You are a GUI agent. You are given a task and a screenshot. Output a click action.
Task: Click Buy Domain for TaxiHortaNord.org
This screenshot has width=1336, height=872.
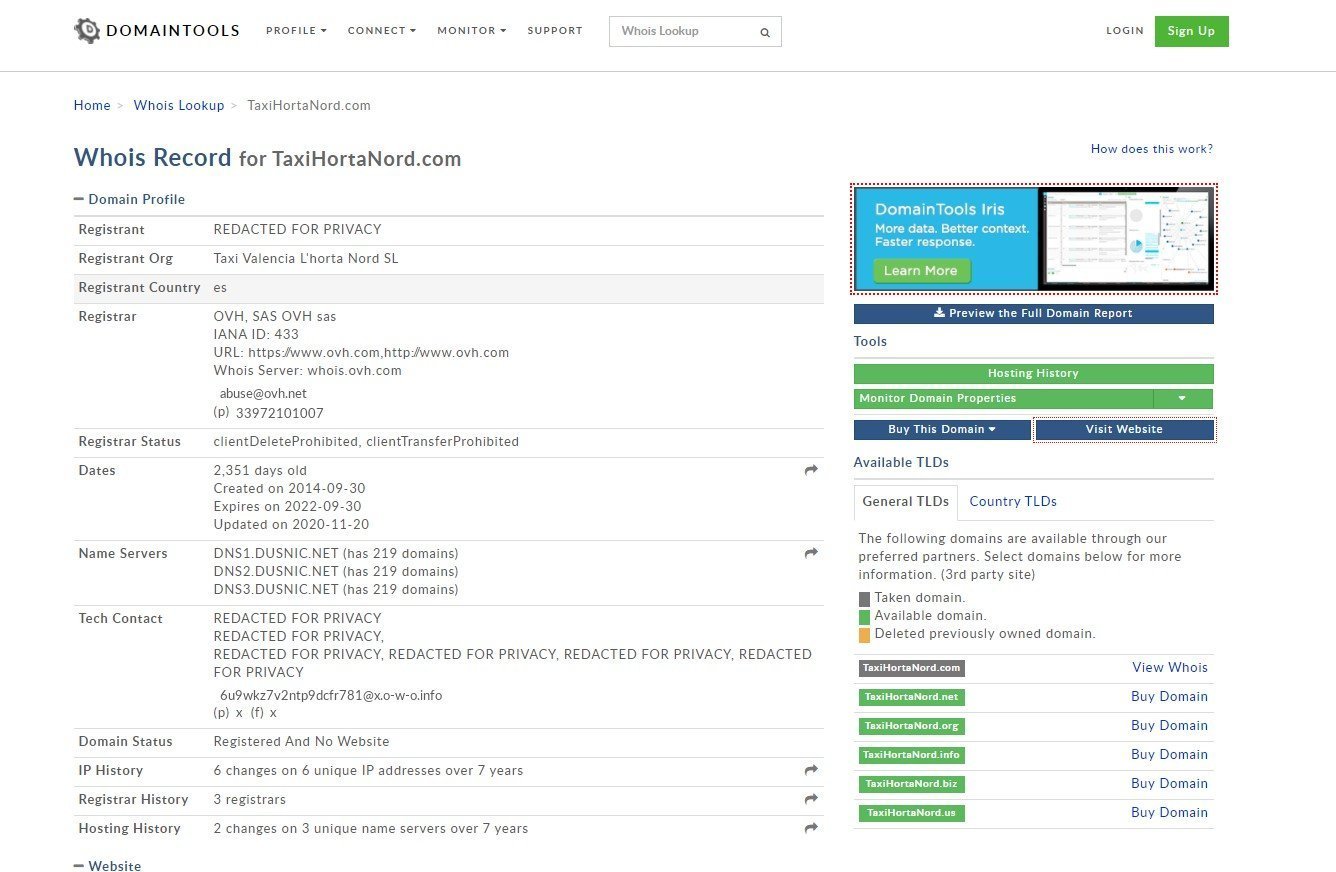pos(1170,725)
